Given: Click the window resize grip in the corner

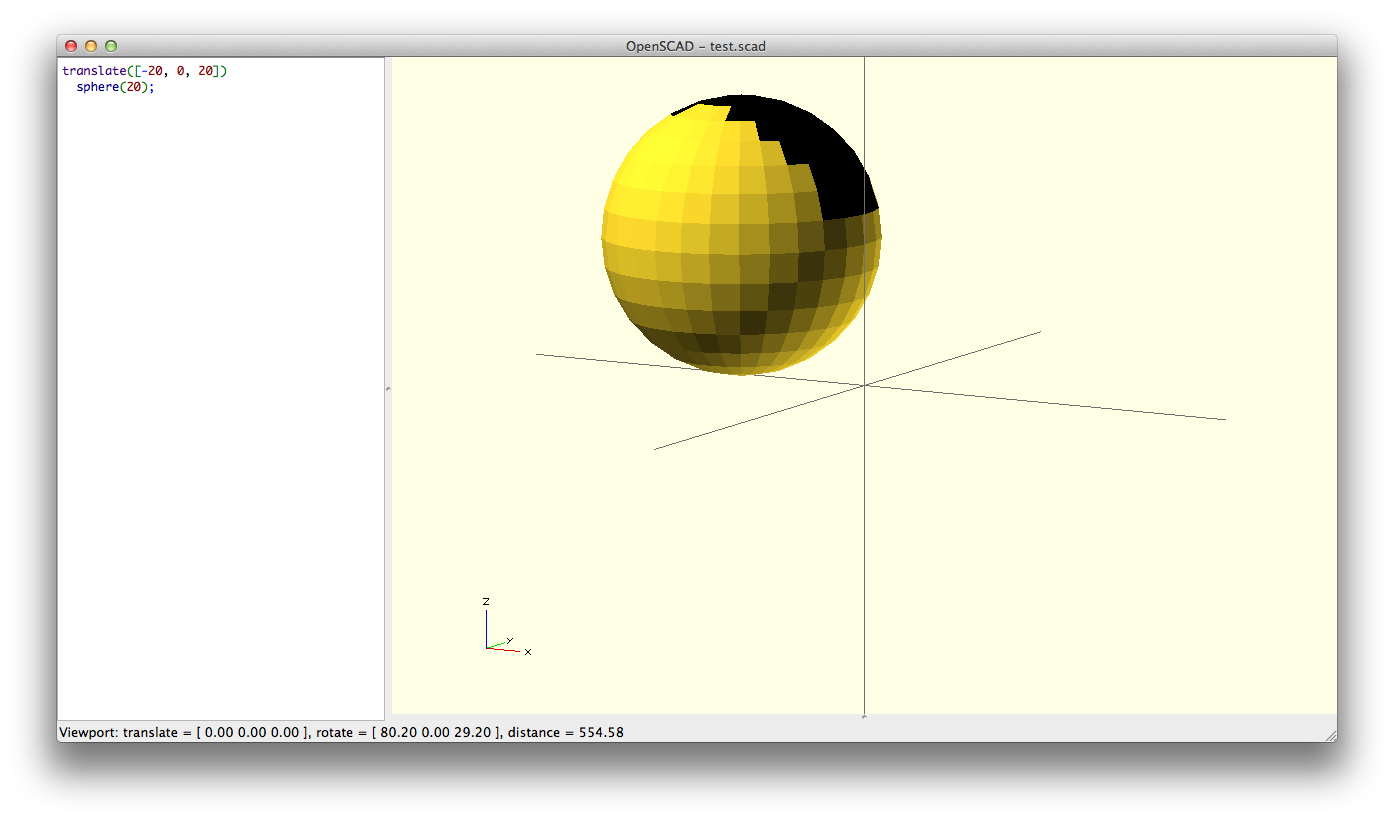Looking at the screenshot, I should (1330, 735).
